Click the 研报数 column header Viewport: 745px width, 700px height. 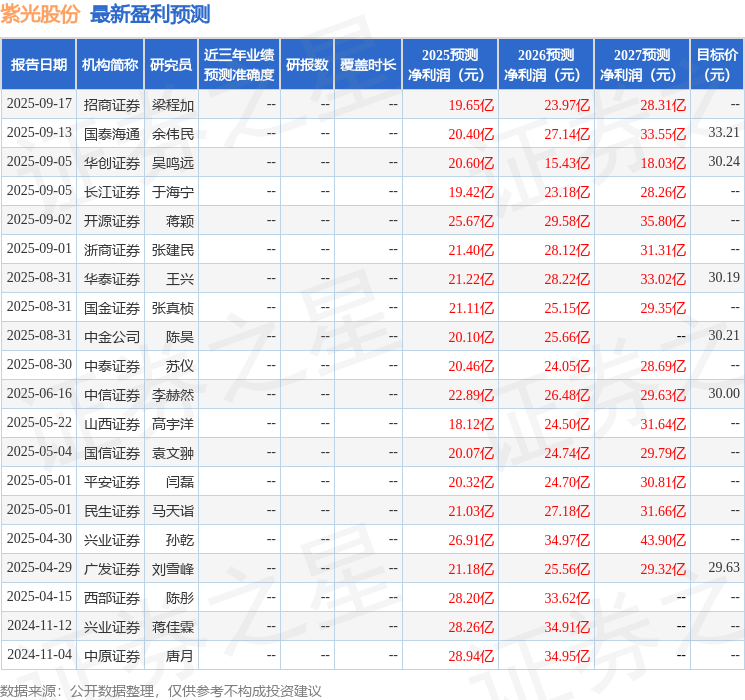coord(307,65)
